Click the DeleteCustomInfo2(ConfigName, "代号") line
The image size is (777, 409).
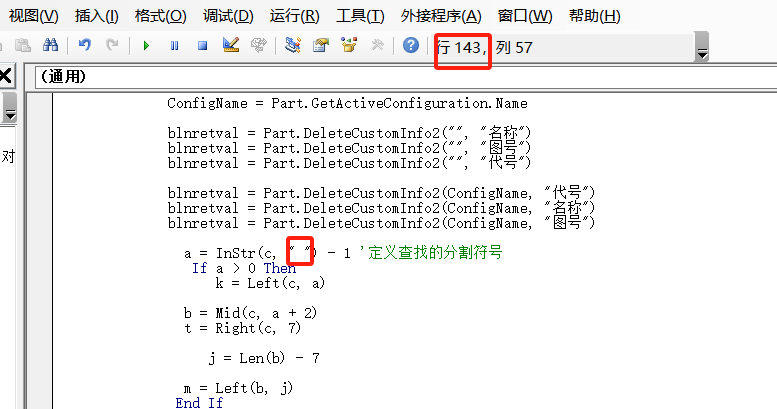coord(381,193)
